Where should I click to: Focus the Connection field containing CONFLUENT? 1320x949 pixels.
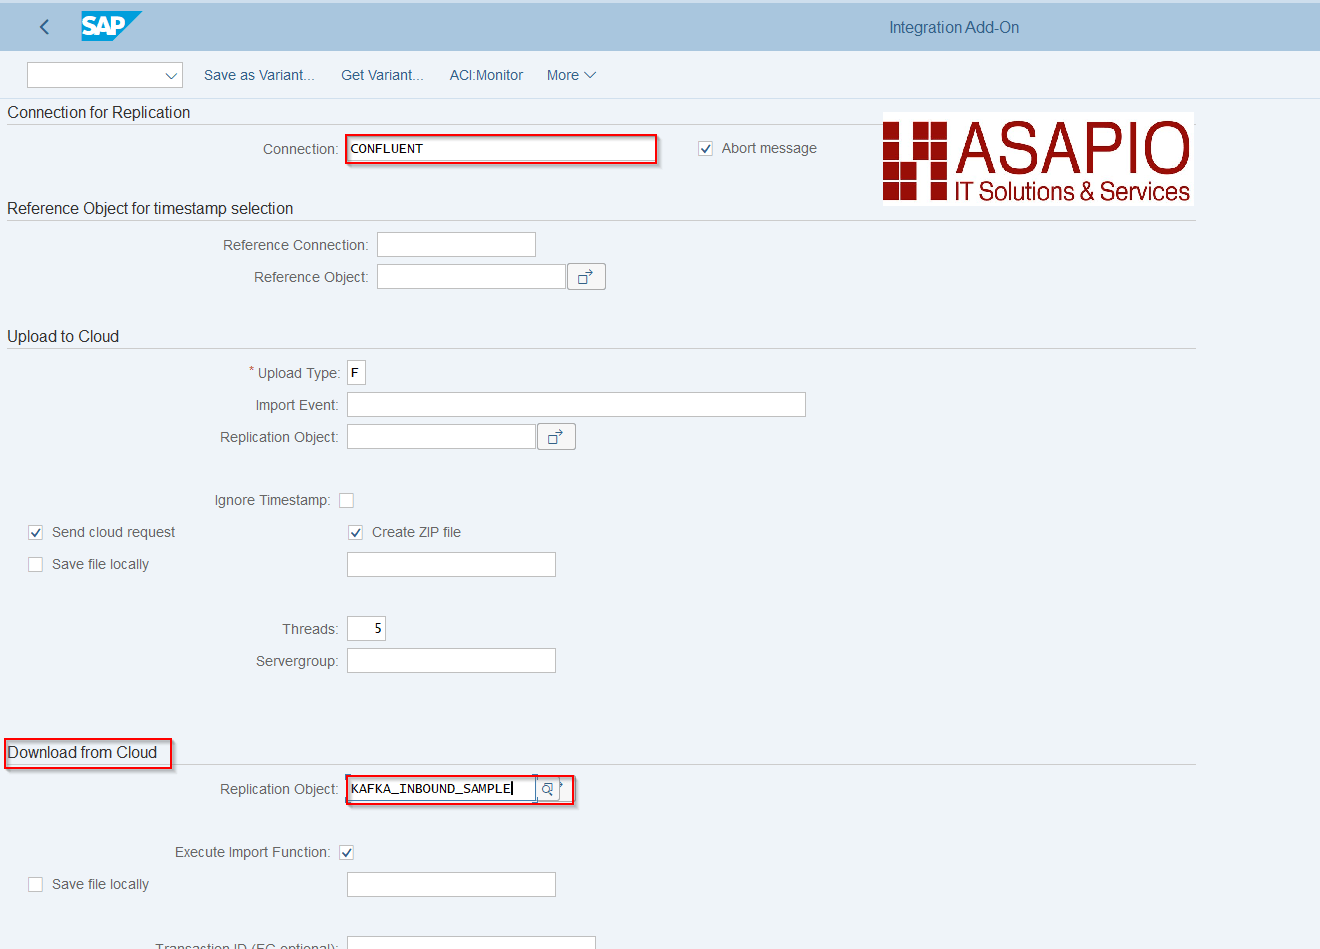click(x=501, y=149)
